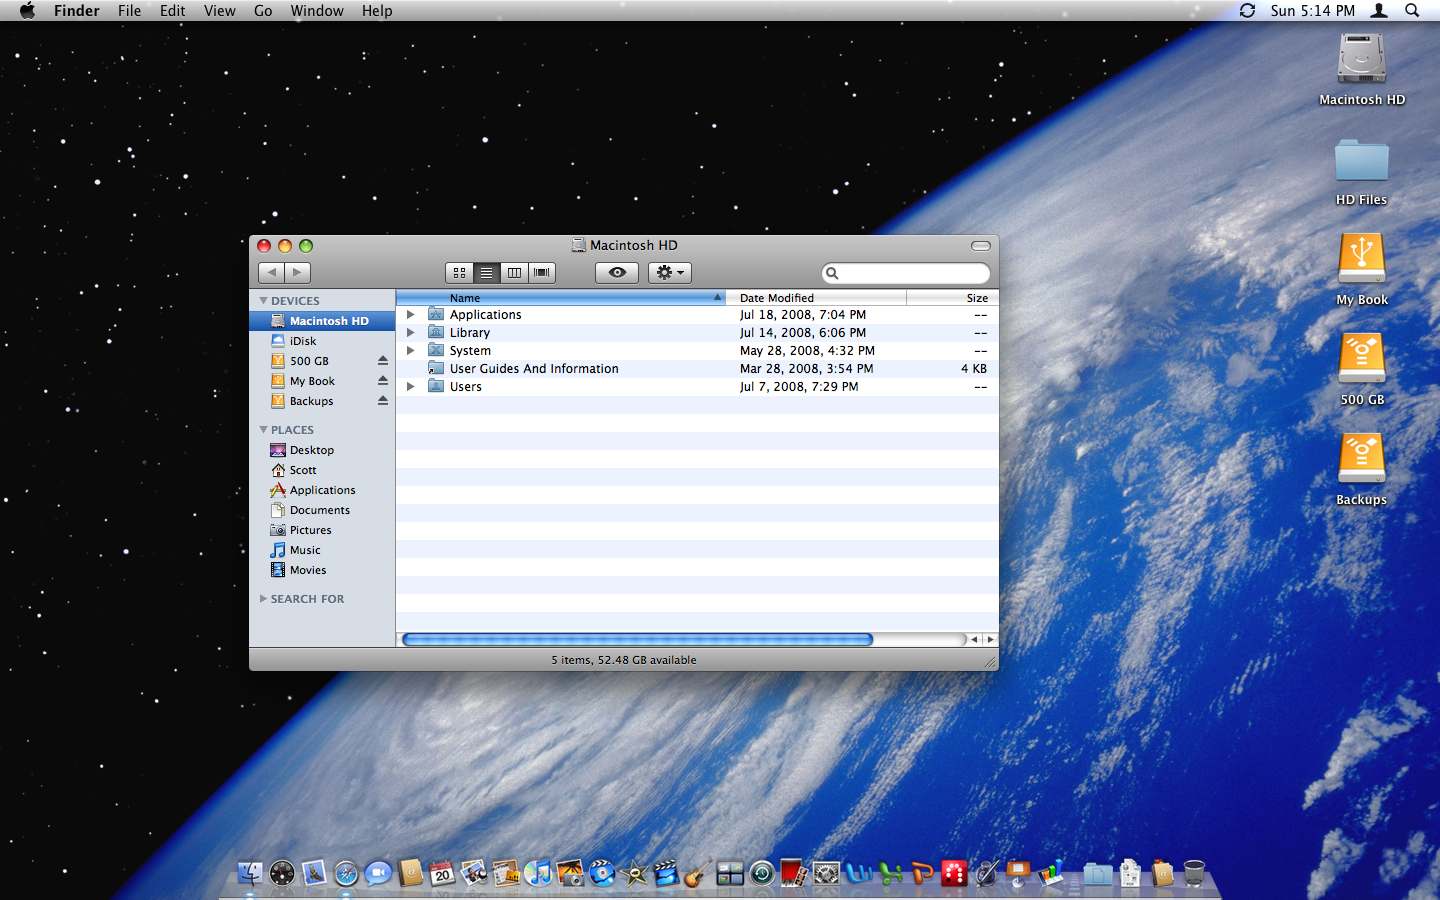Open Safari from the Dock
1440x900 pixels.
pos(346,874)
